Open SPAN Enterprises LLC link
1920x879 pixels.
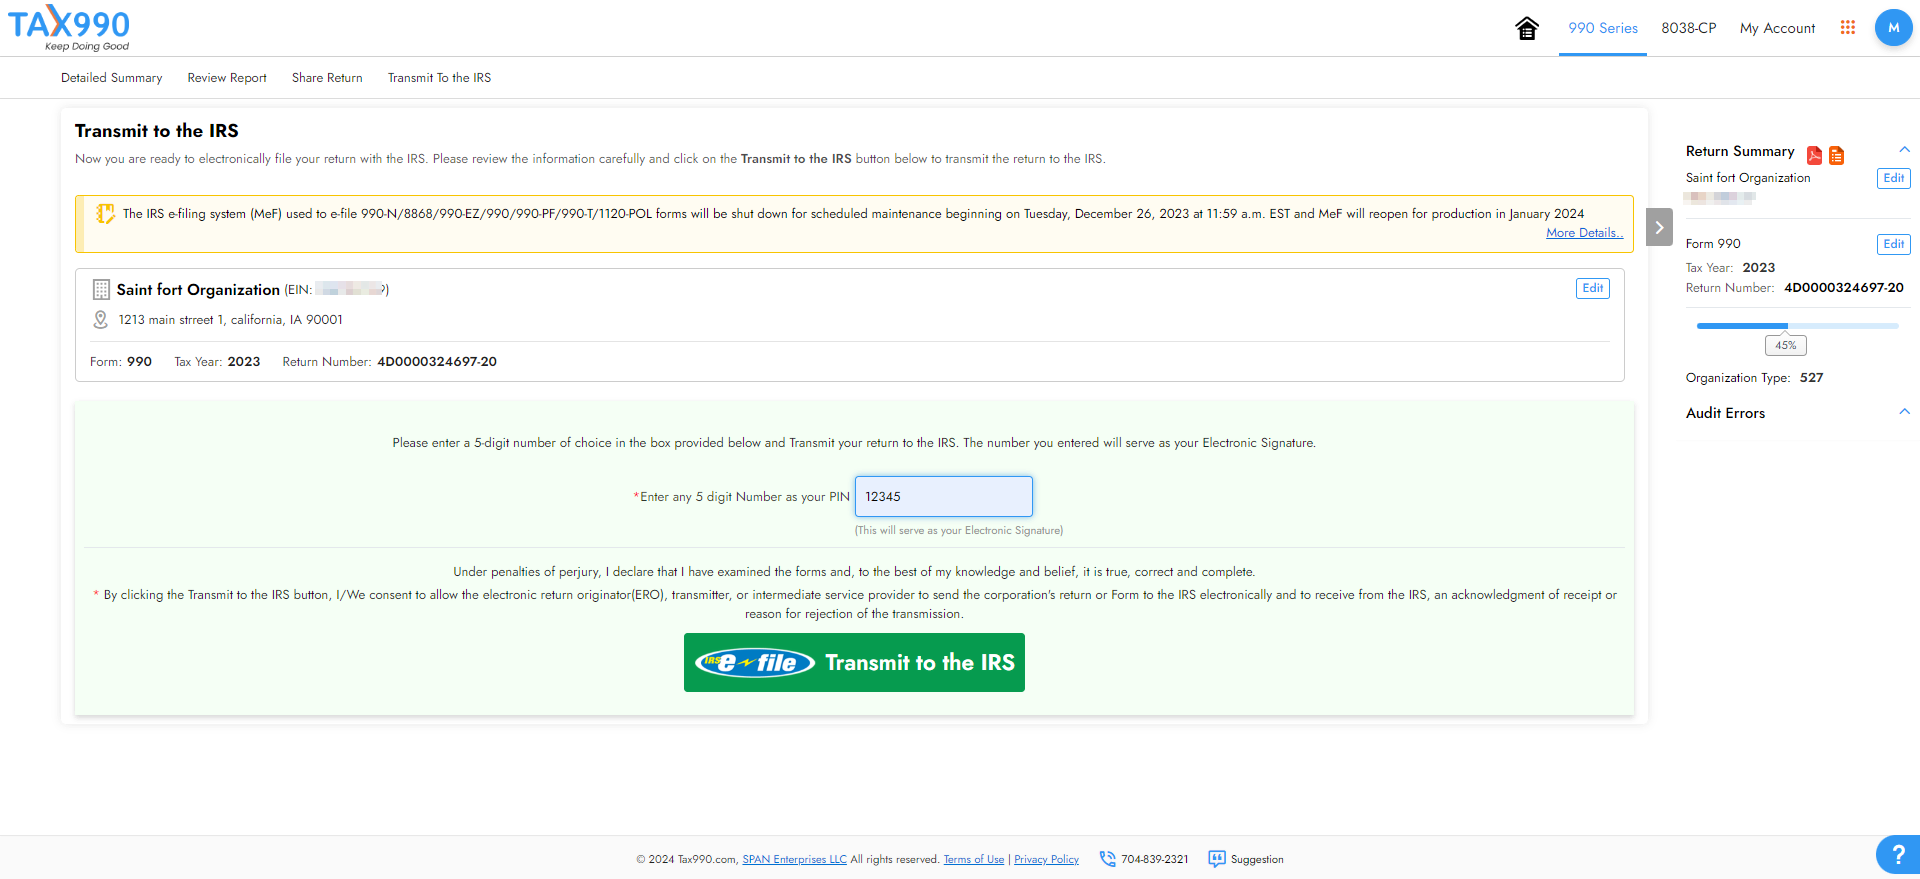coord(794,860)
